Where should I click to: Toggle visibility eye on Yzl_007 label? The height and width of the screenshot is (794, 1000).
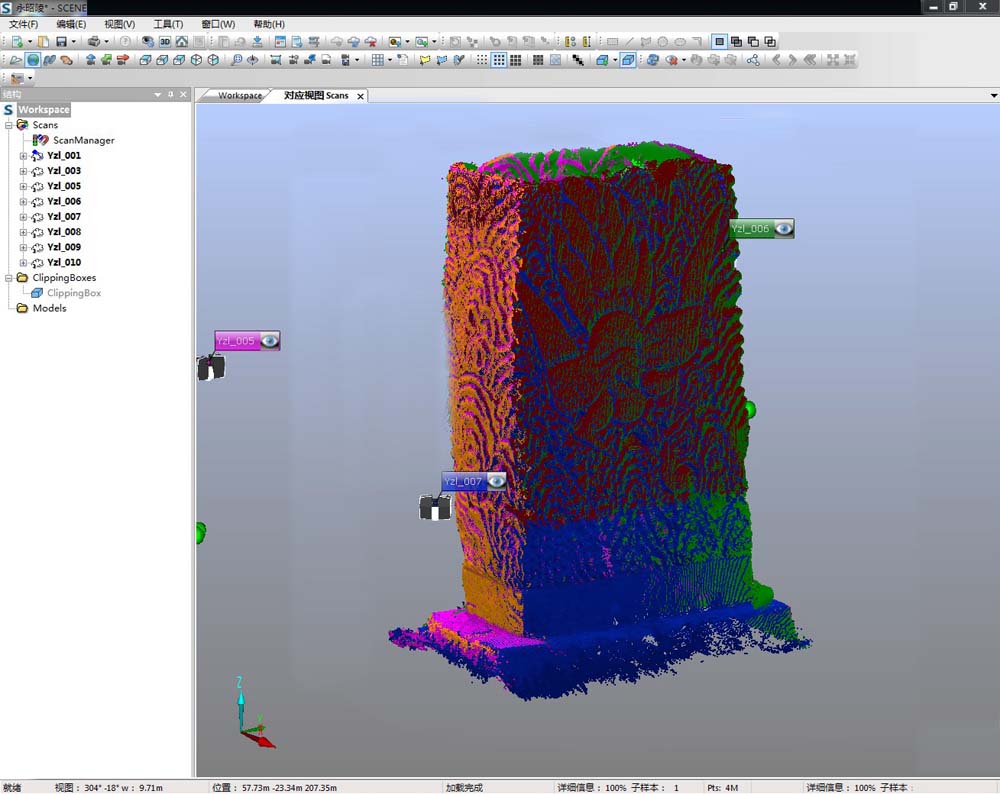(496, 481)
